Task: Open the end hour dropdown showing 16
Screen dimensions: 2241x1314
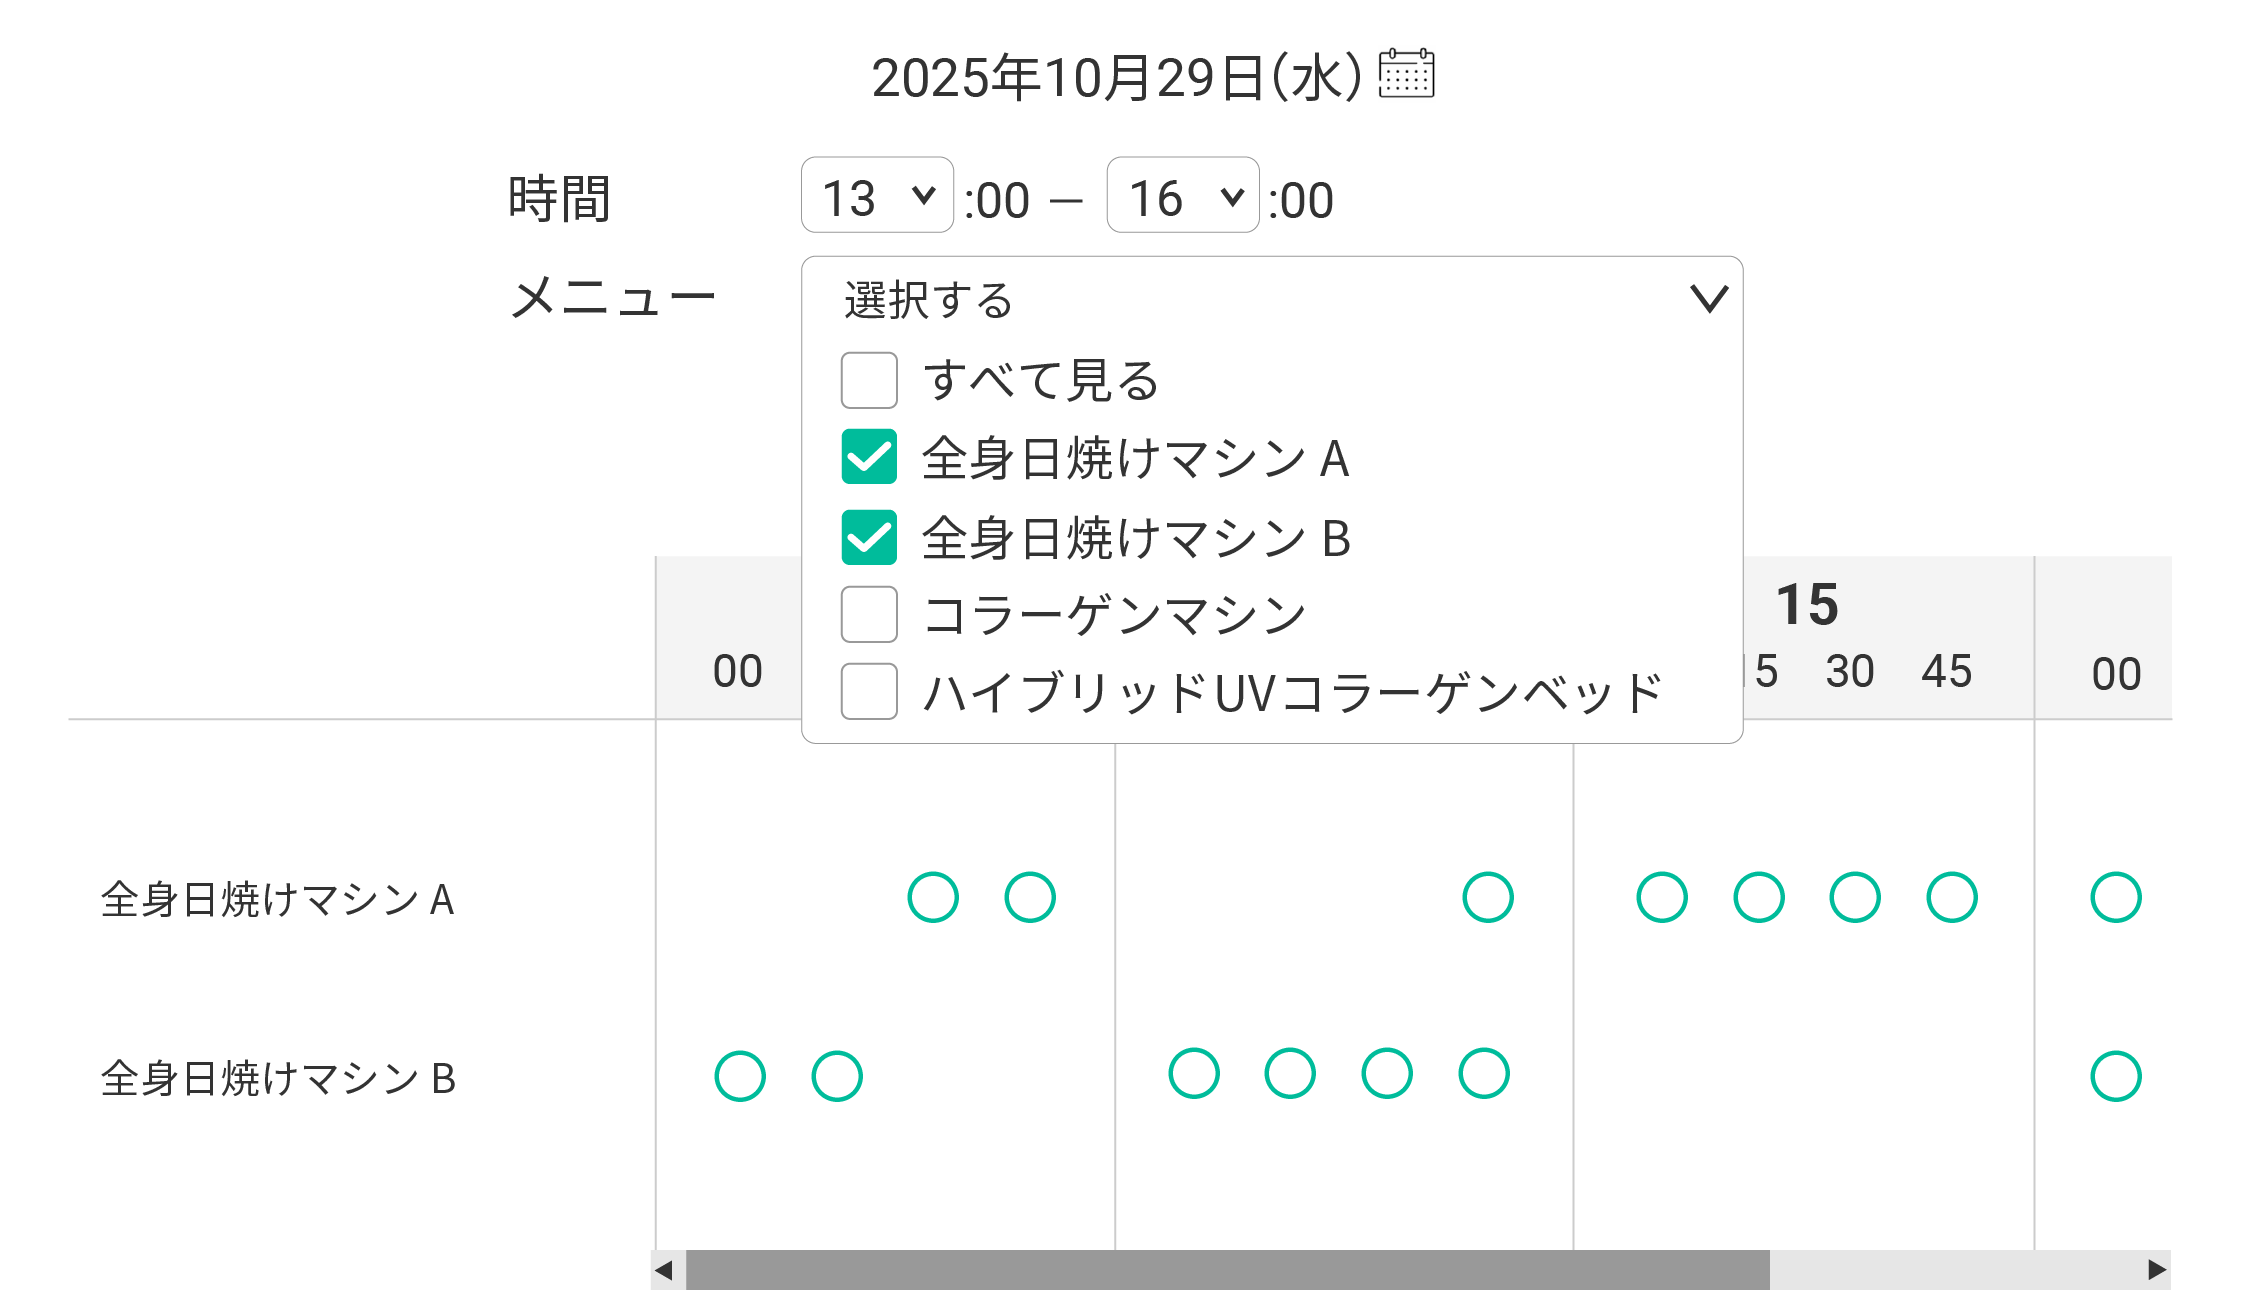Action: tap(1183, 196)
